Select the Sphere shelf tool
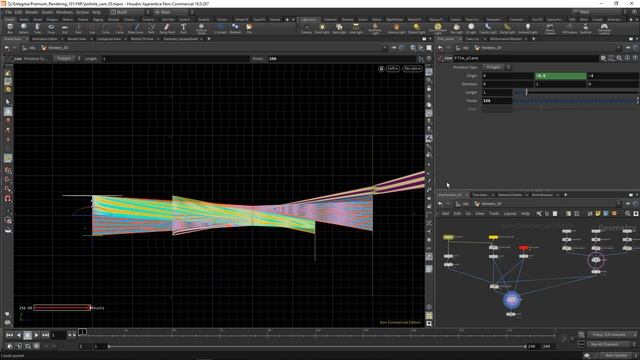This screenshot has height=360, width=640. click(24, 28)
